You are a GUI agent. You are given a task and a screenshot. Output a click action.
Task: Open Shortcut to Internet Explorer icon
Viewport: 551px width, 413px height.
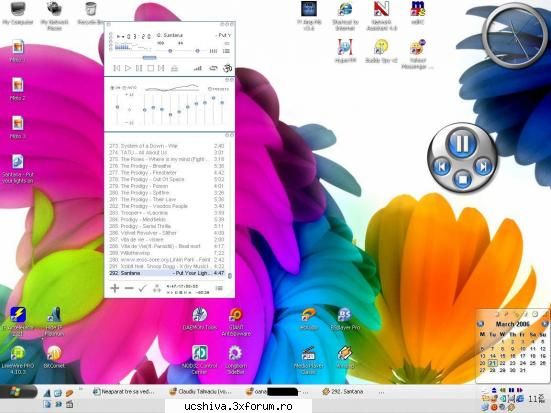coord(345,15)
